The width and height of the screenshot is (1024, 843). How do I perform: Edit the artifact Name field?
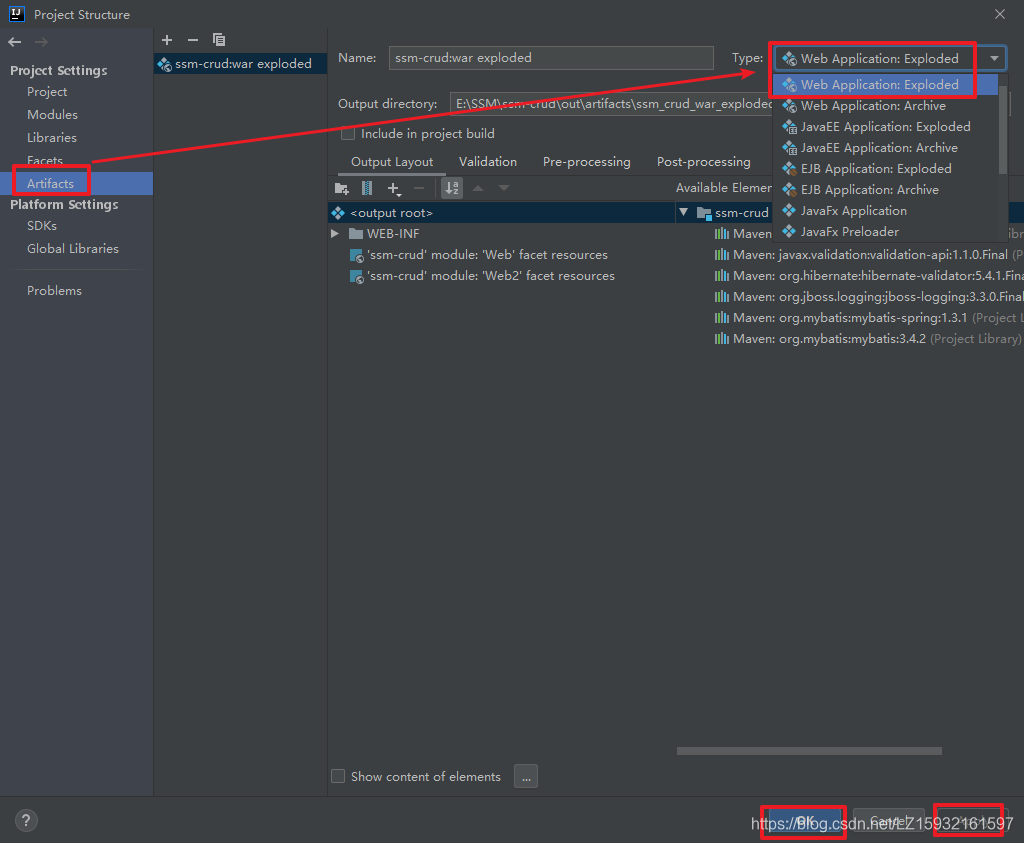pos(551,57)
